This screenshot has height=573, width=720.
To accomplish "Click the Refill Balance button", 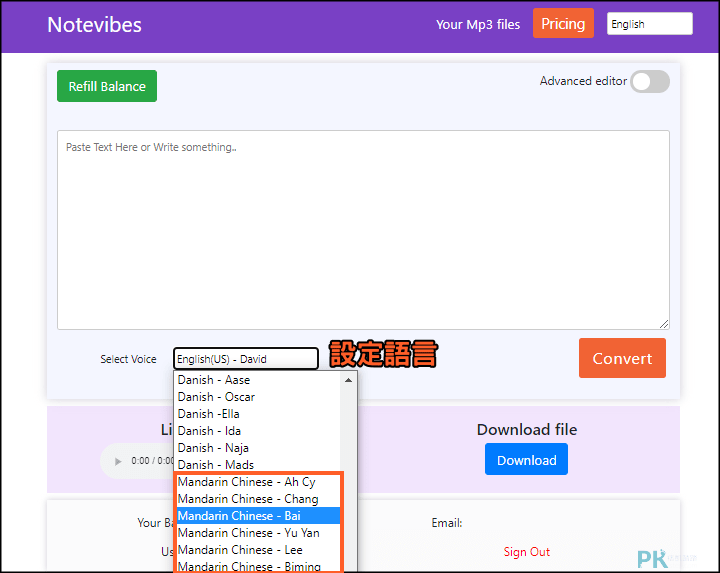I will tap(107, 86).
